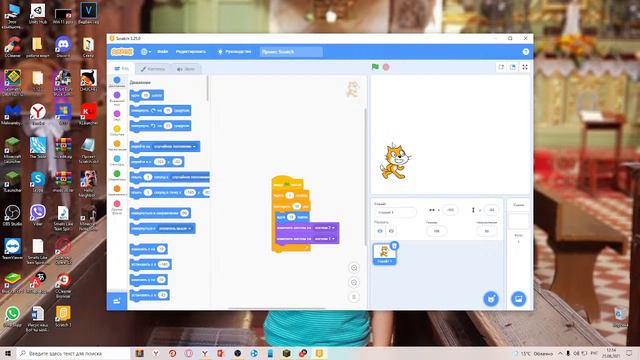
Task: Select the Переменные dark-orange category
Action: pos(117,191)
